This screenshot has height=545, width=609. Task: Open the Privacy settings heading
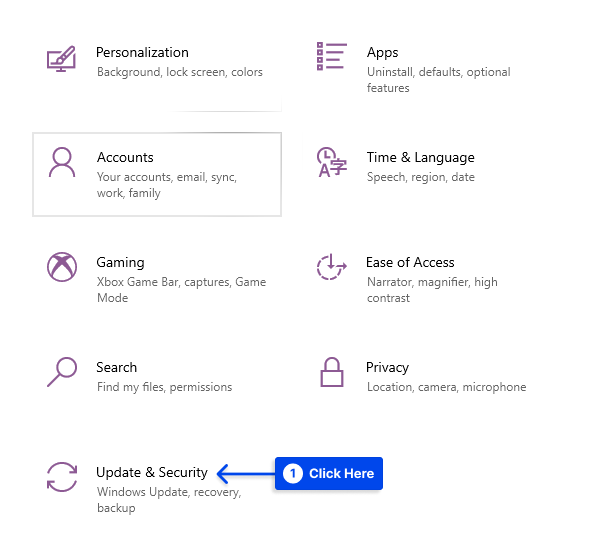387,367
